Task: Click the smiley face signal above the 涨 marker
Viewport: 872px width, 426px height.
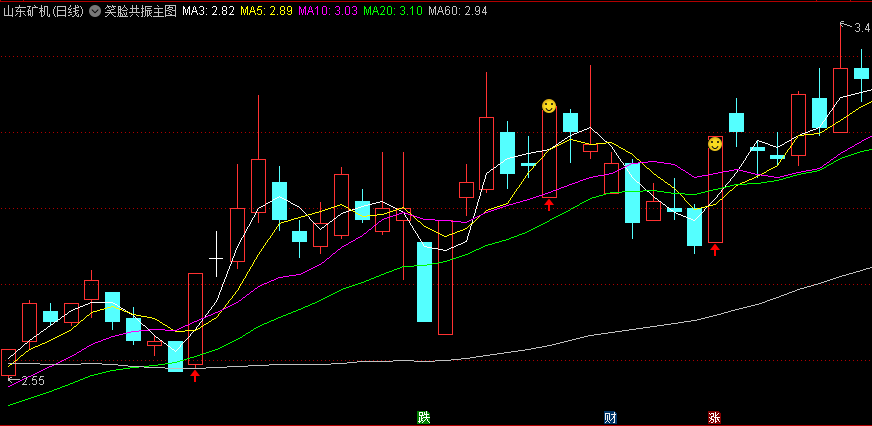Action: pos(715,145)
